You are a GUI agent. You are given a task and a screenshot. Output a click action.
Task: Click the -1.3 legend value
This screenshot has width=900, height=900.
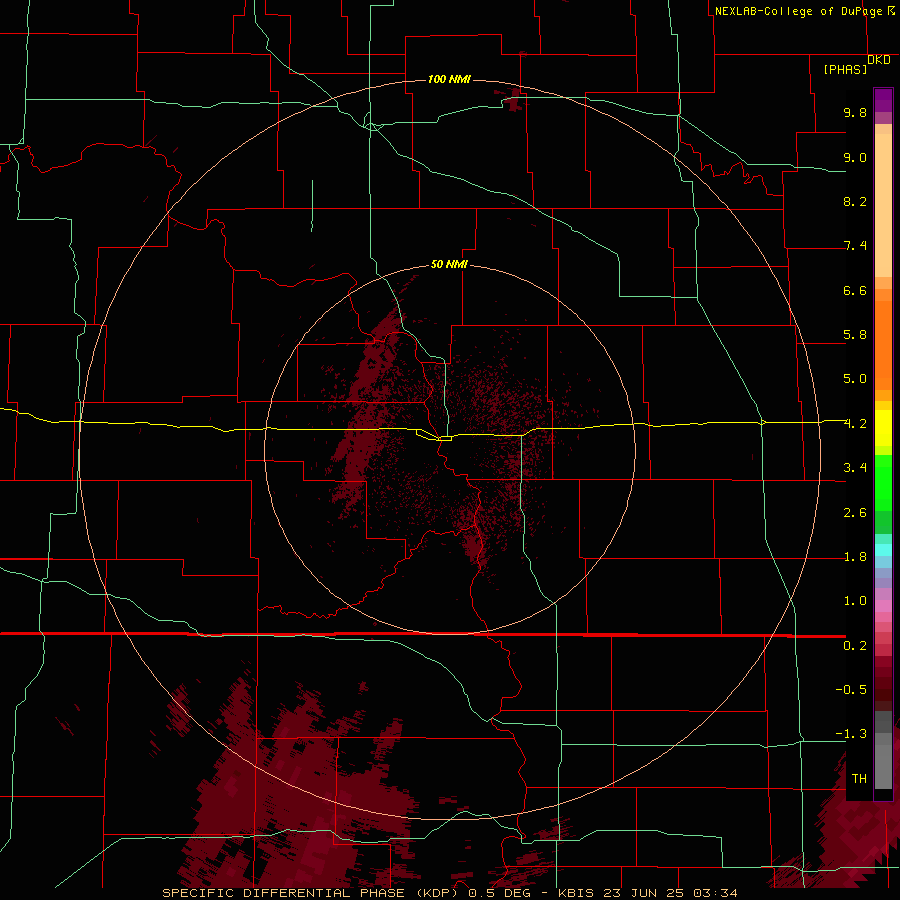tap(851, 734)
